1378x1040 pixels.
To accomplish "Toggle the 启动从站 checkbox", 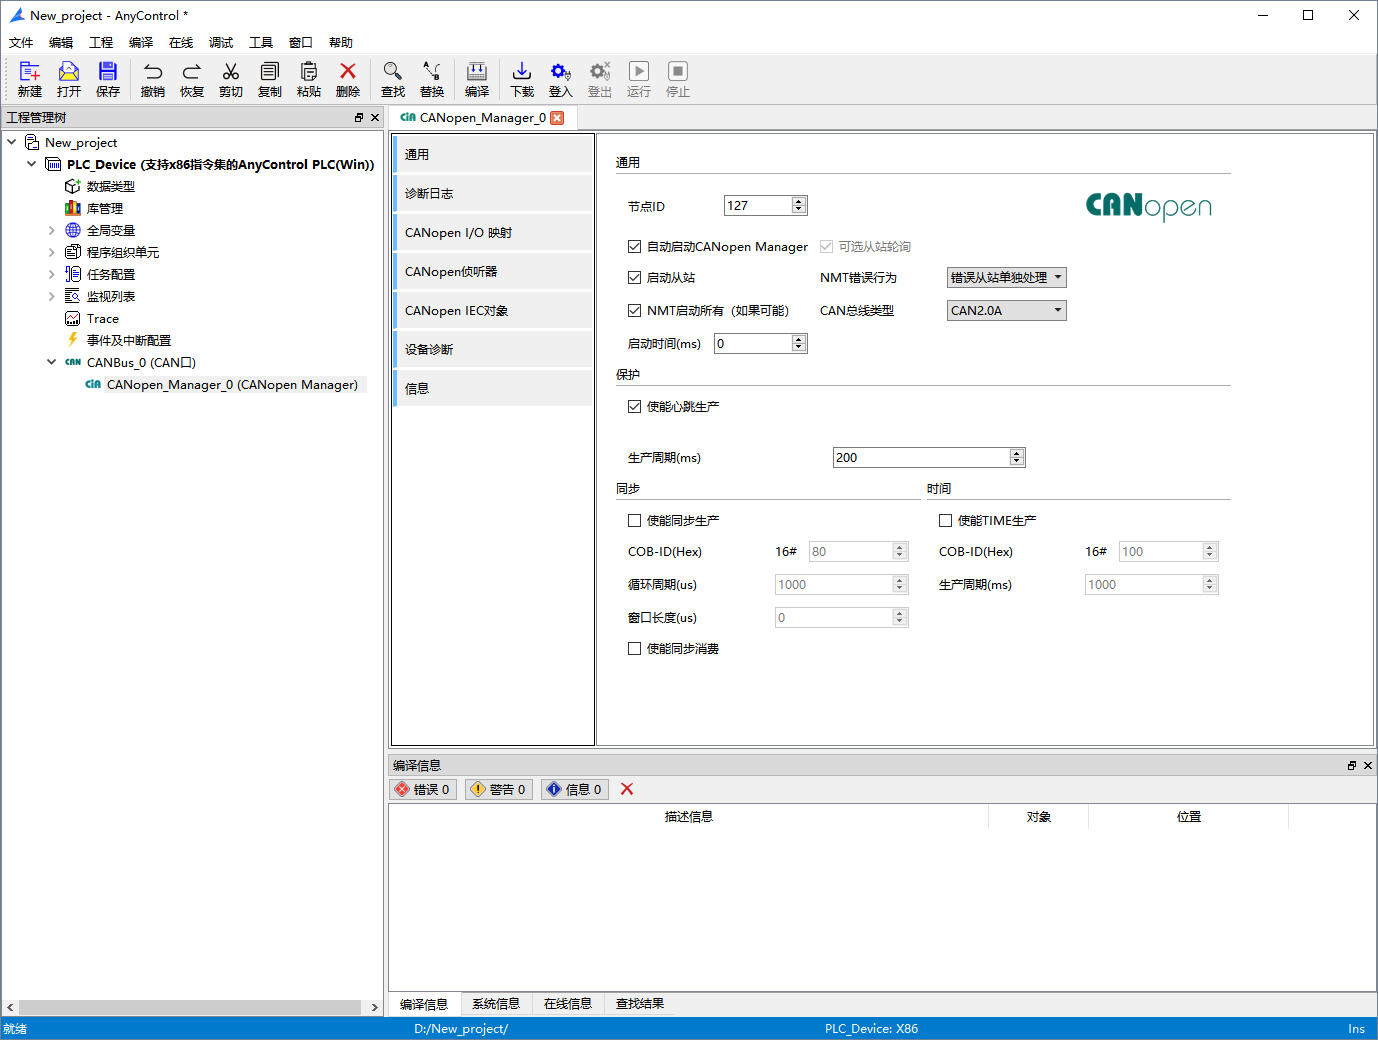I will (x=634, y=277).
